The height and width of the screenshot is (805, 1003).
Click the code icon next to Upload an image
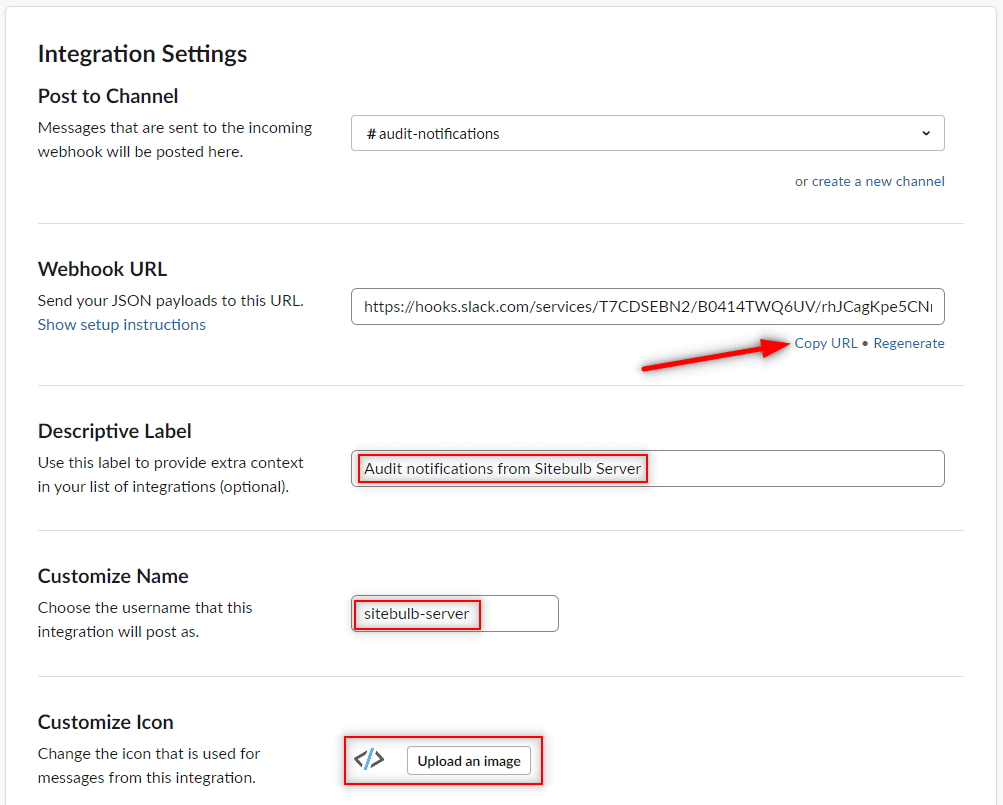(x=369, y=760)
